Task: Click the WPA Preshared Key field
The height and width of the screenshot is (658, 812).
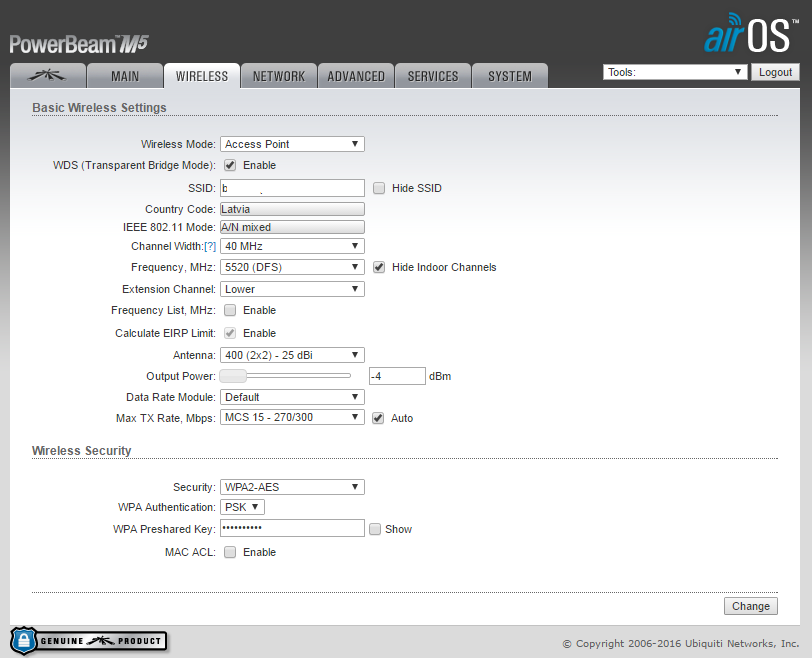Action: (x=292, y=528)
